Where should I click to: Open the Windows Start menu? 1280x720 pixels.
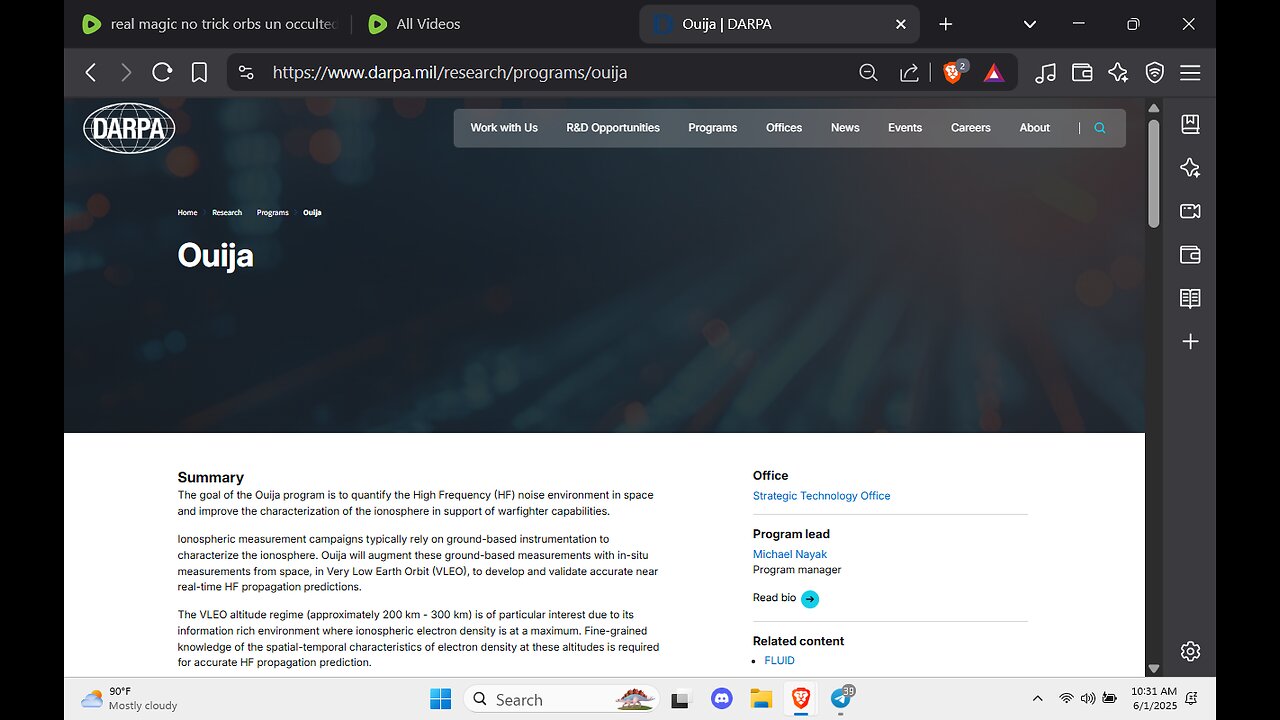[x=440, y=700]
